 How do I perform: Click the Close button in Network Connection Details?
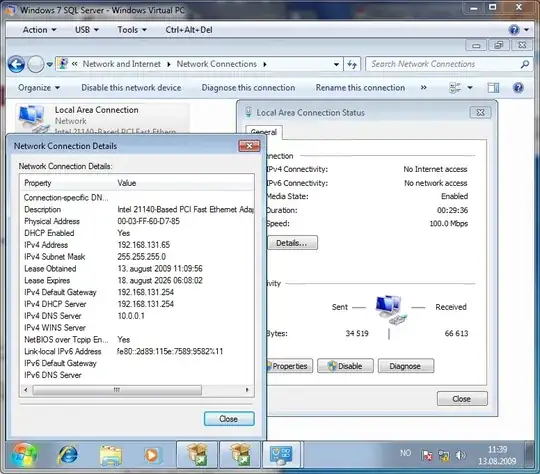(229, 419)
